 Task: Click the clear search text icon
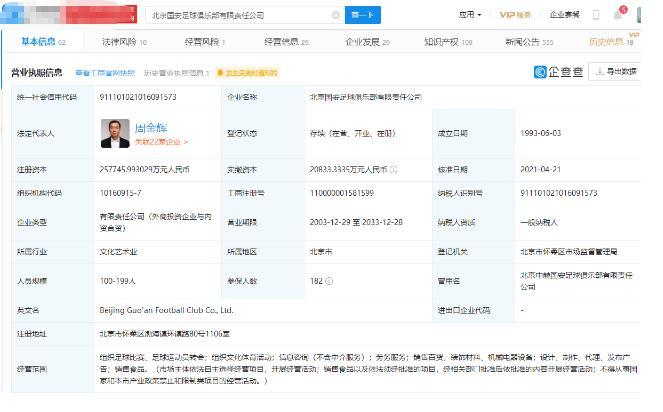pos(334,15)
